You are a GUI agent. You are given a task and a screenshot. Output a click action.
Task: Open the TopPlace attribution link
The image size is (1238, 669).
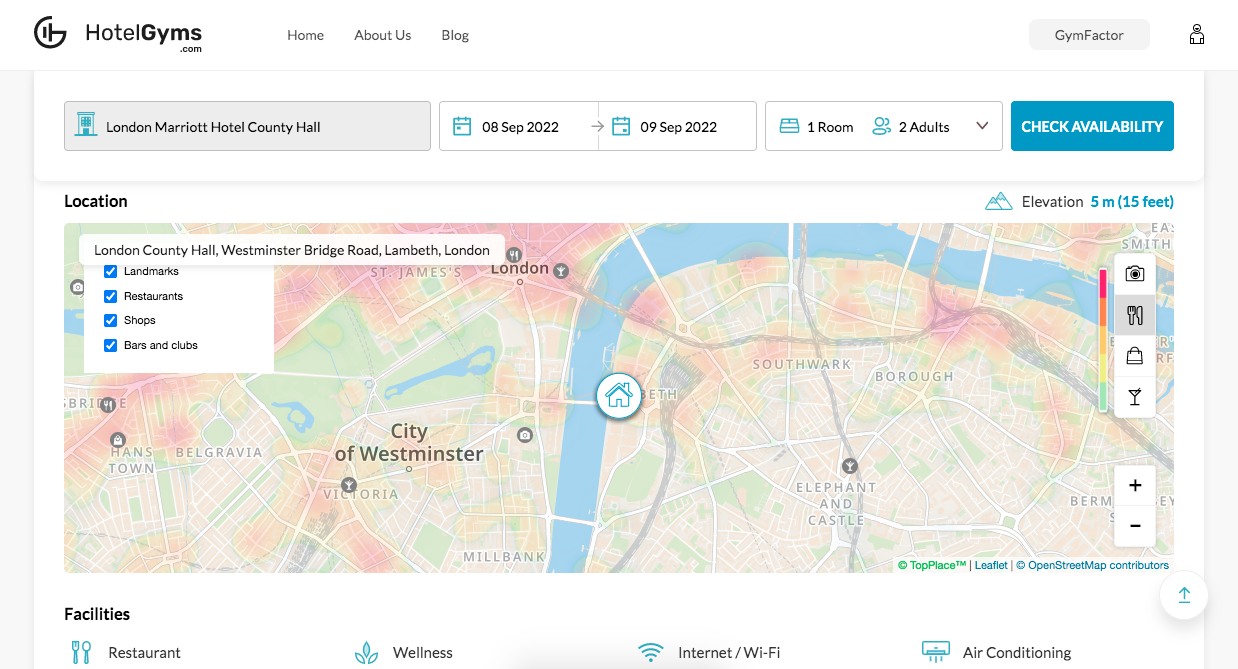tap(932, 565)
